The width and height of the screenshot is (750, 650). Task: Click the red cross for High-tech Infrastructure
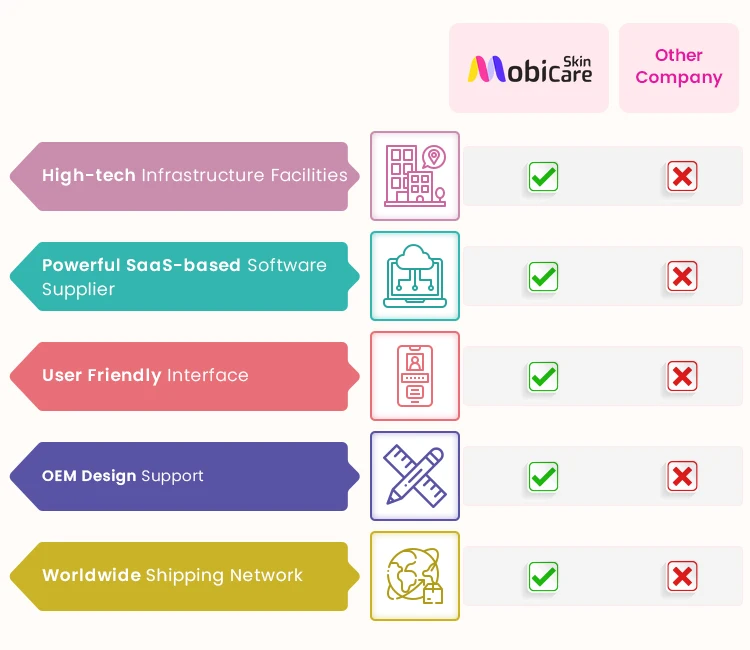(x=682, y=177)
